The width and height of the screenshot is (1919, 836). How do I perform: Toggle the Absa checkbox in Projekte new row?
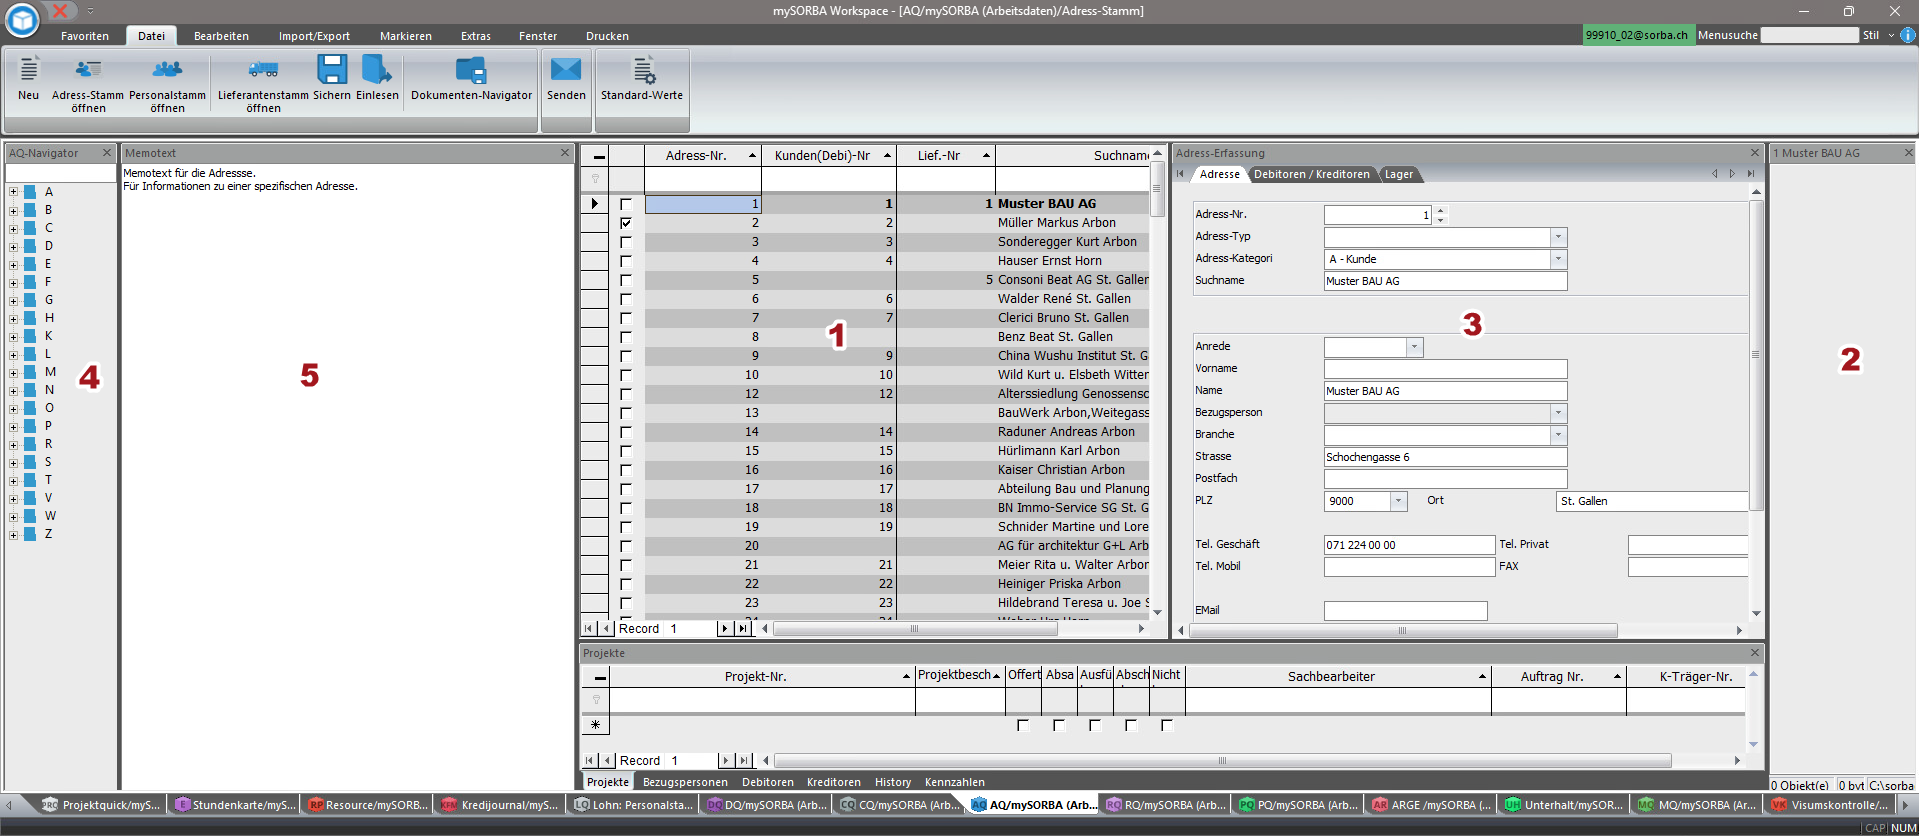pos(1059,725)
